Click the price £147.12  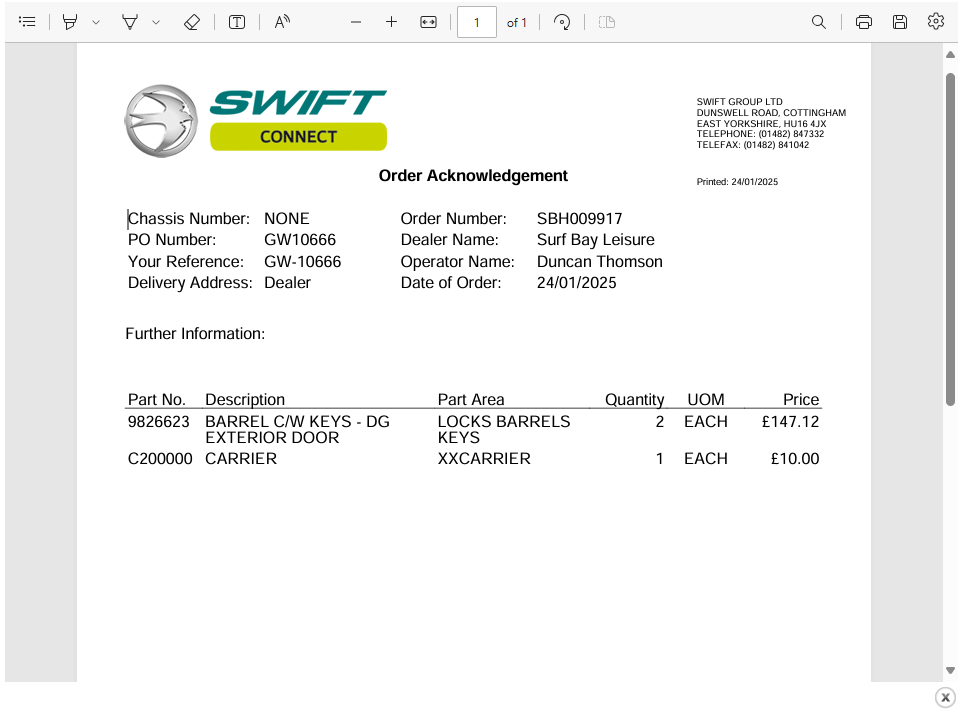pyautogui.click(x=790, y=422)
